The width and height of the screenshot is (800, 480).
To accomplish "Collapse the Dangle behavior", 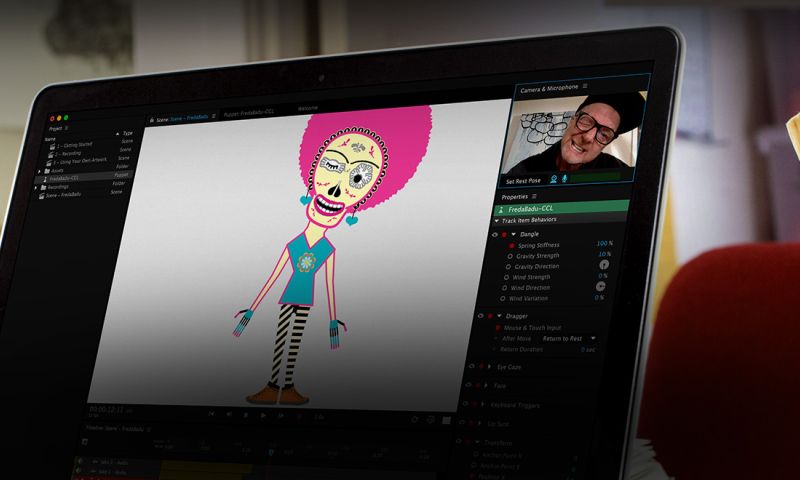I will 513,234.
